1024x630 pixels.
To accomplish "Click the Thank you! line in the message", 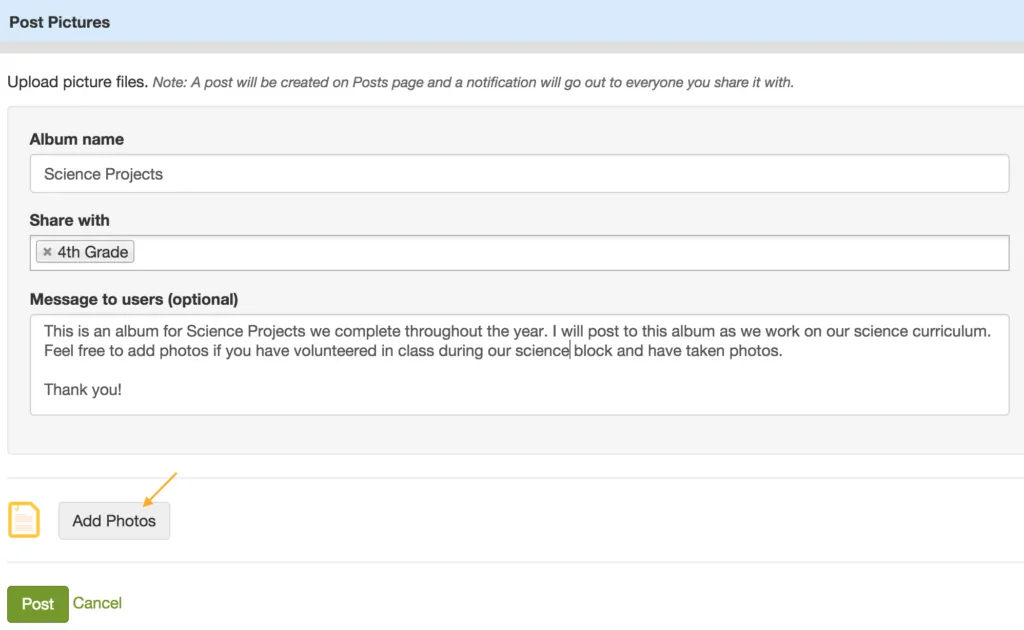I will pyautogui.click(x=83, y=390).
